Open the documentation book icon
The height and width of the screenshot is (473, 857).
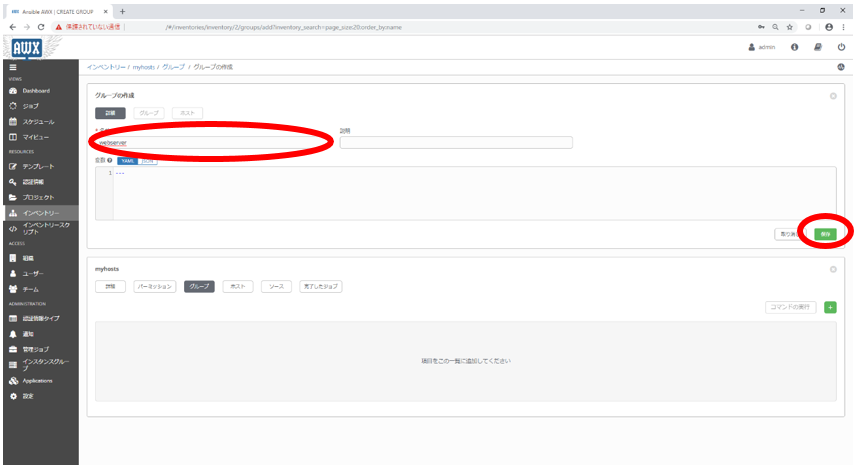(818, 47)
